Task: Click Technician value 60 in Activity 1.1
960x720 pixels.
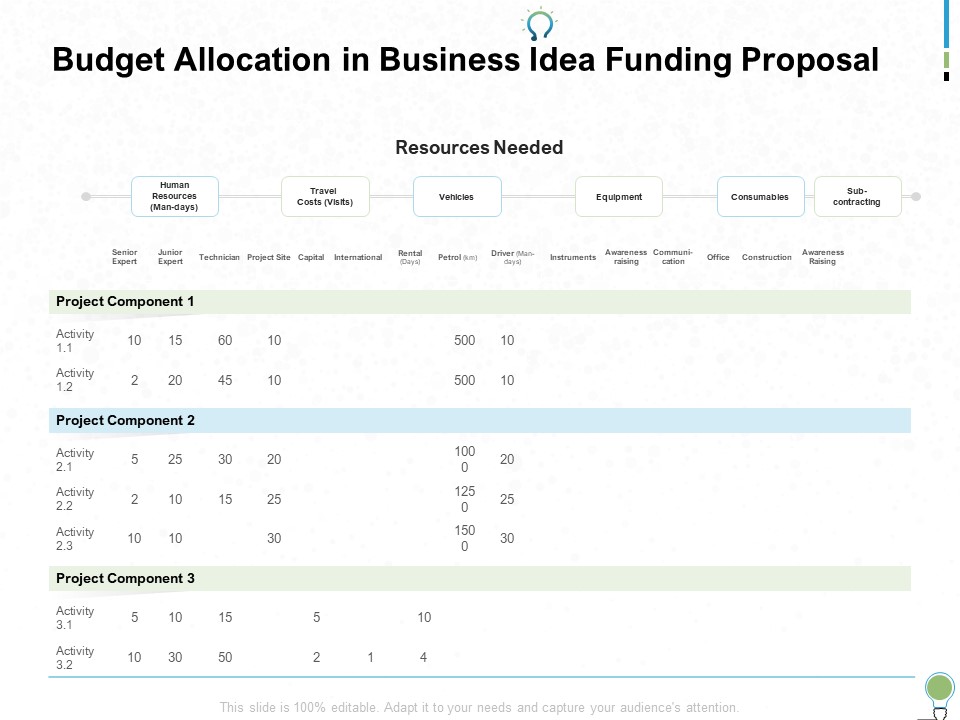Action: tap(225, 340)
